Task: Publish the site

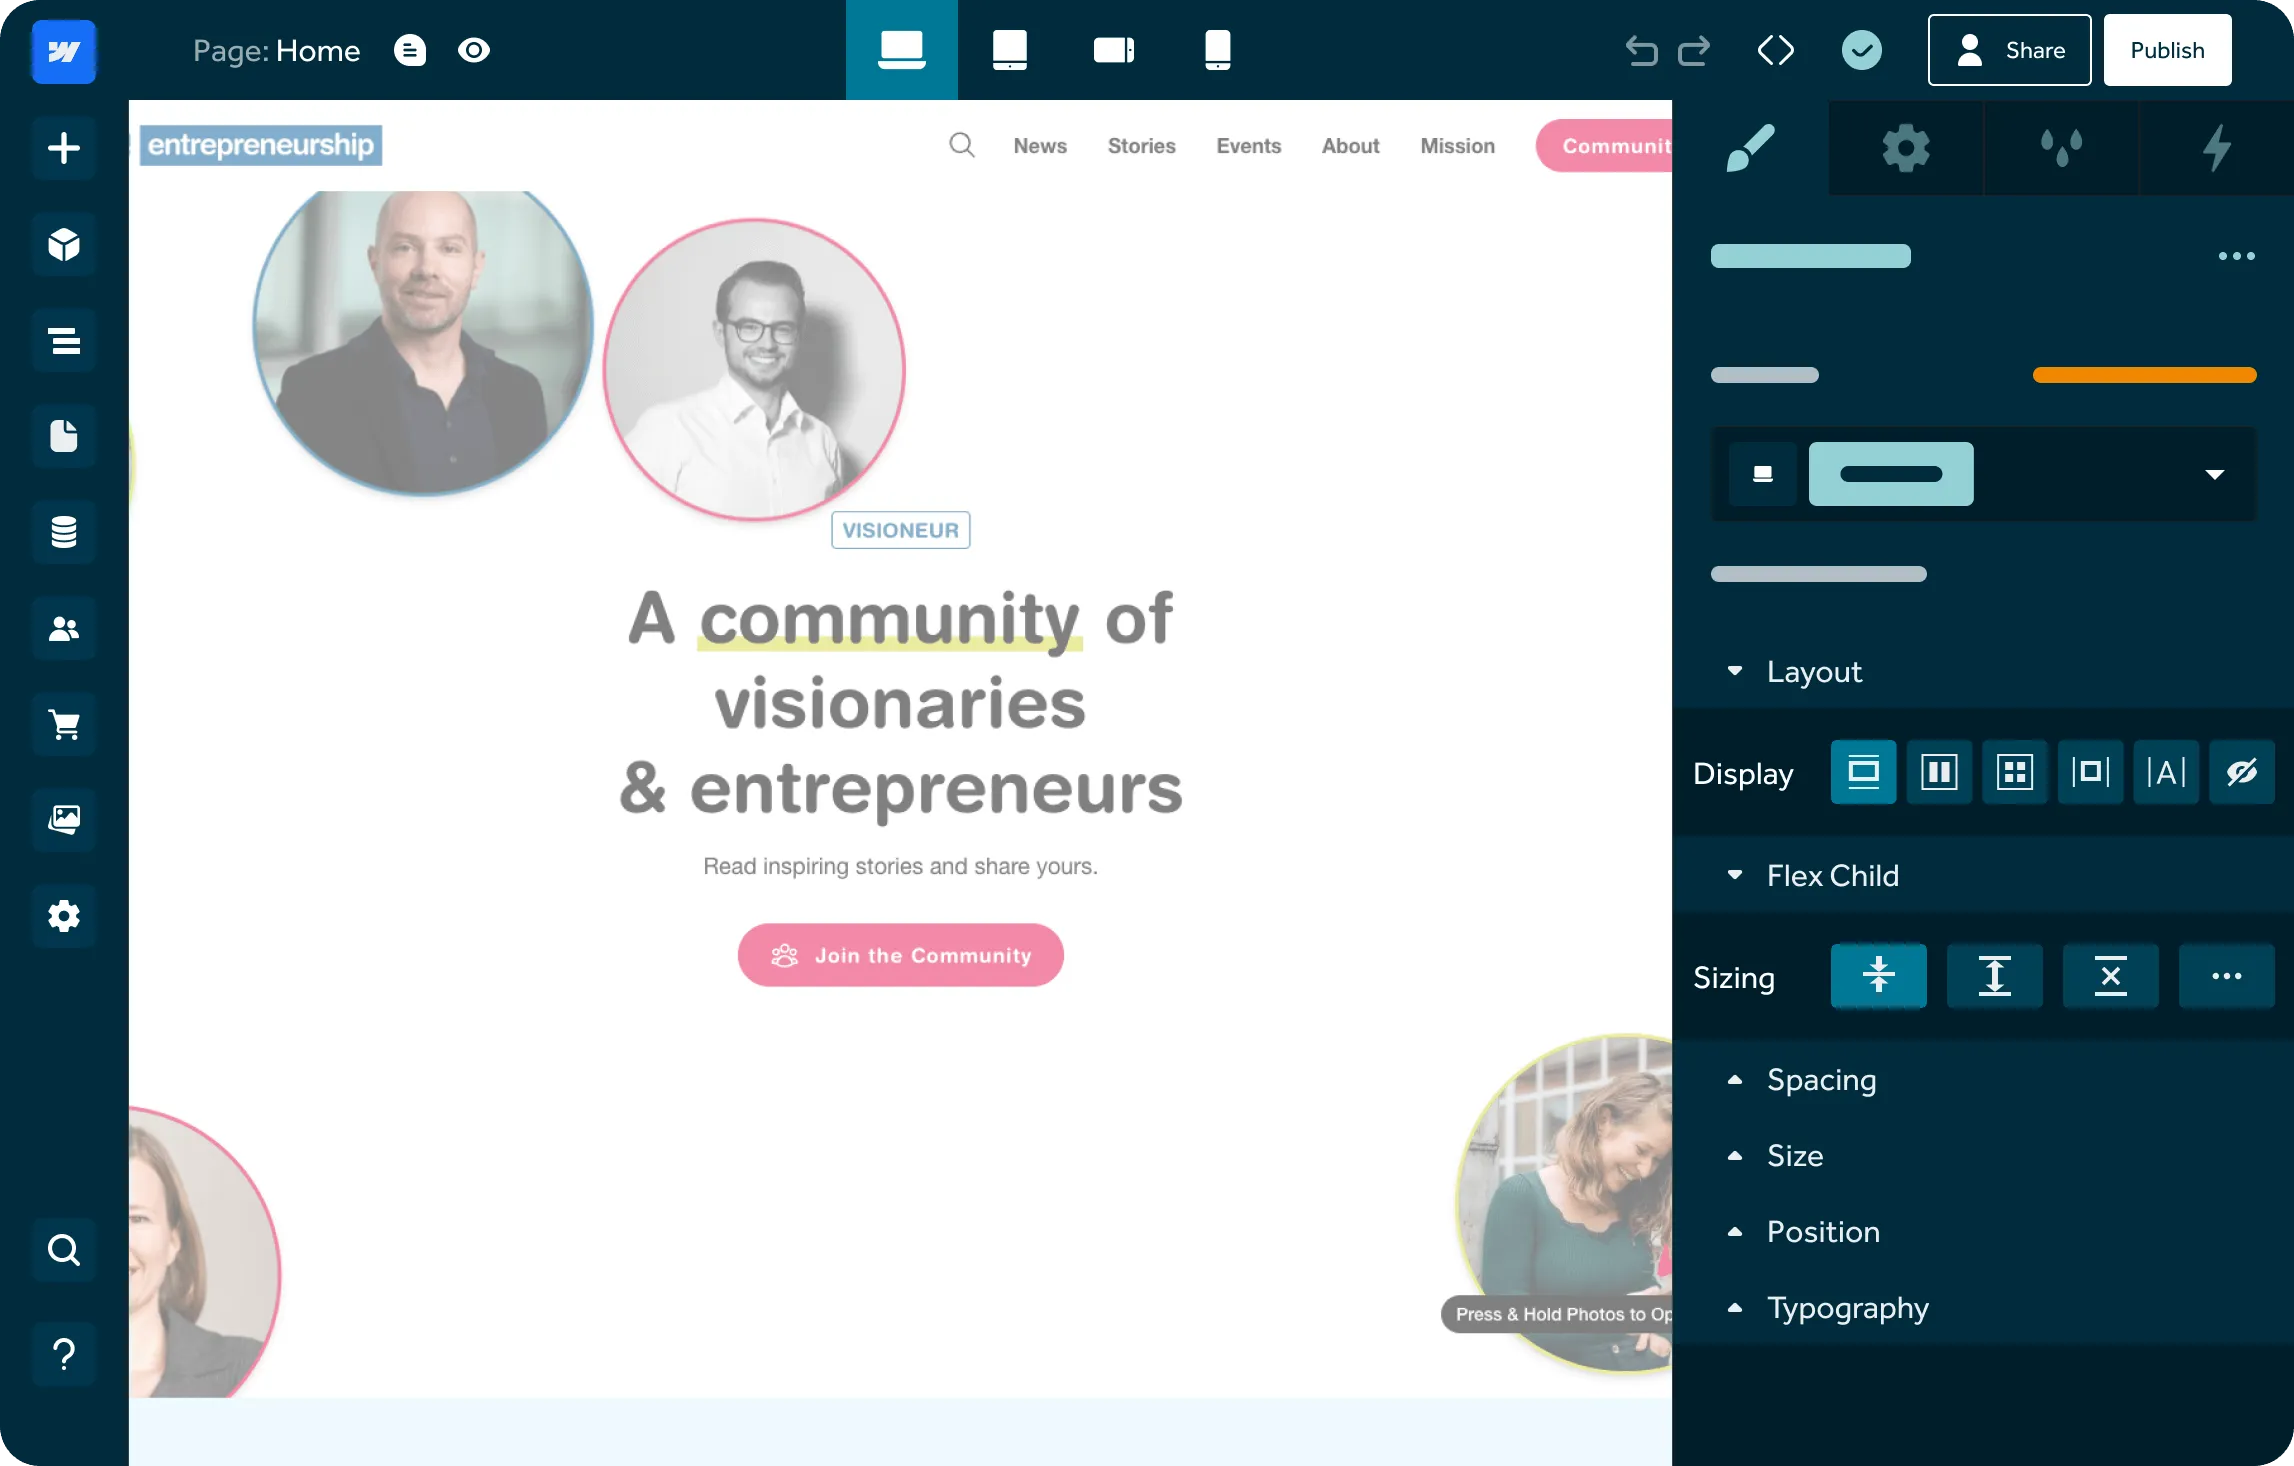Action: coord(2167,50)
